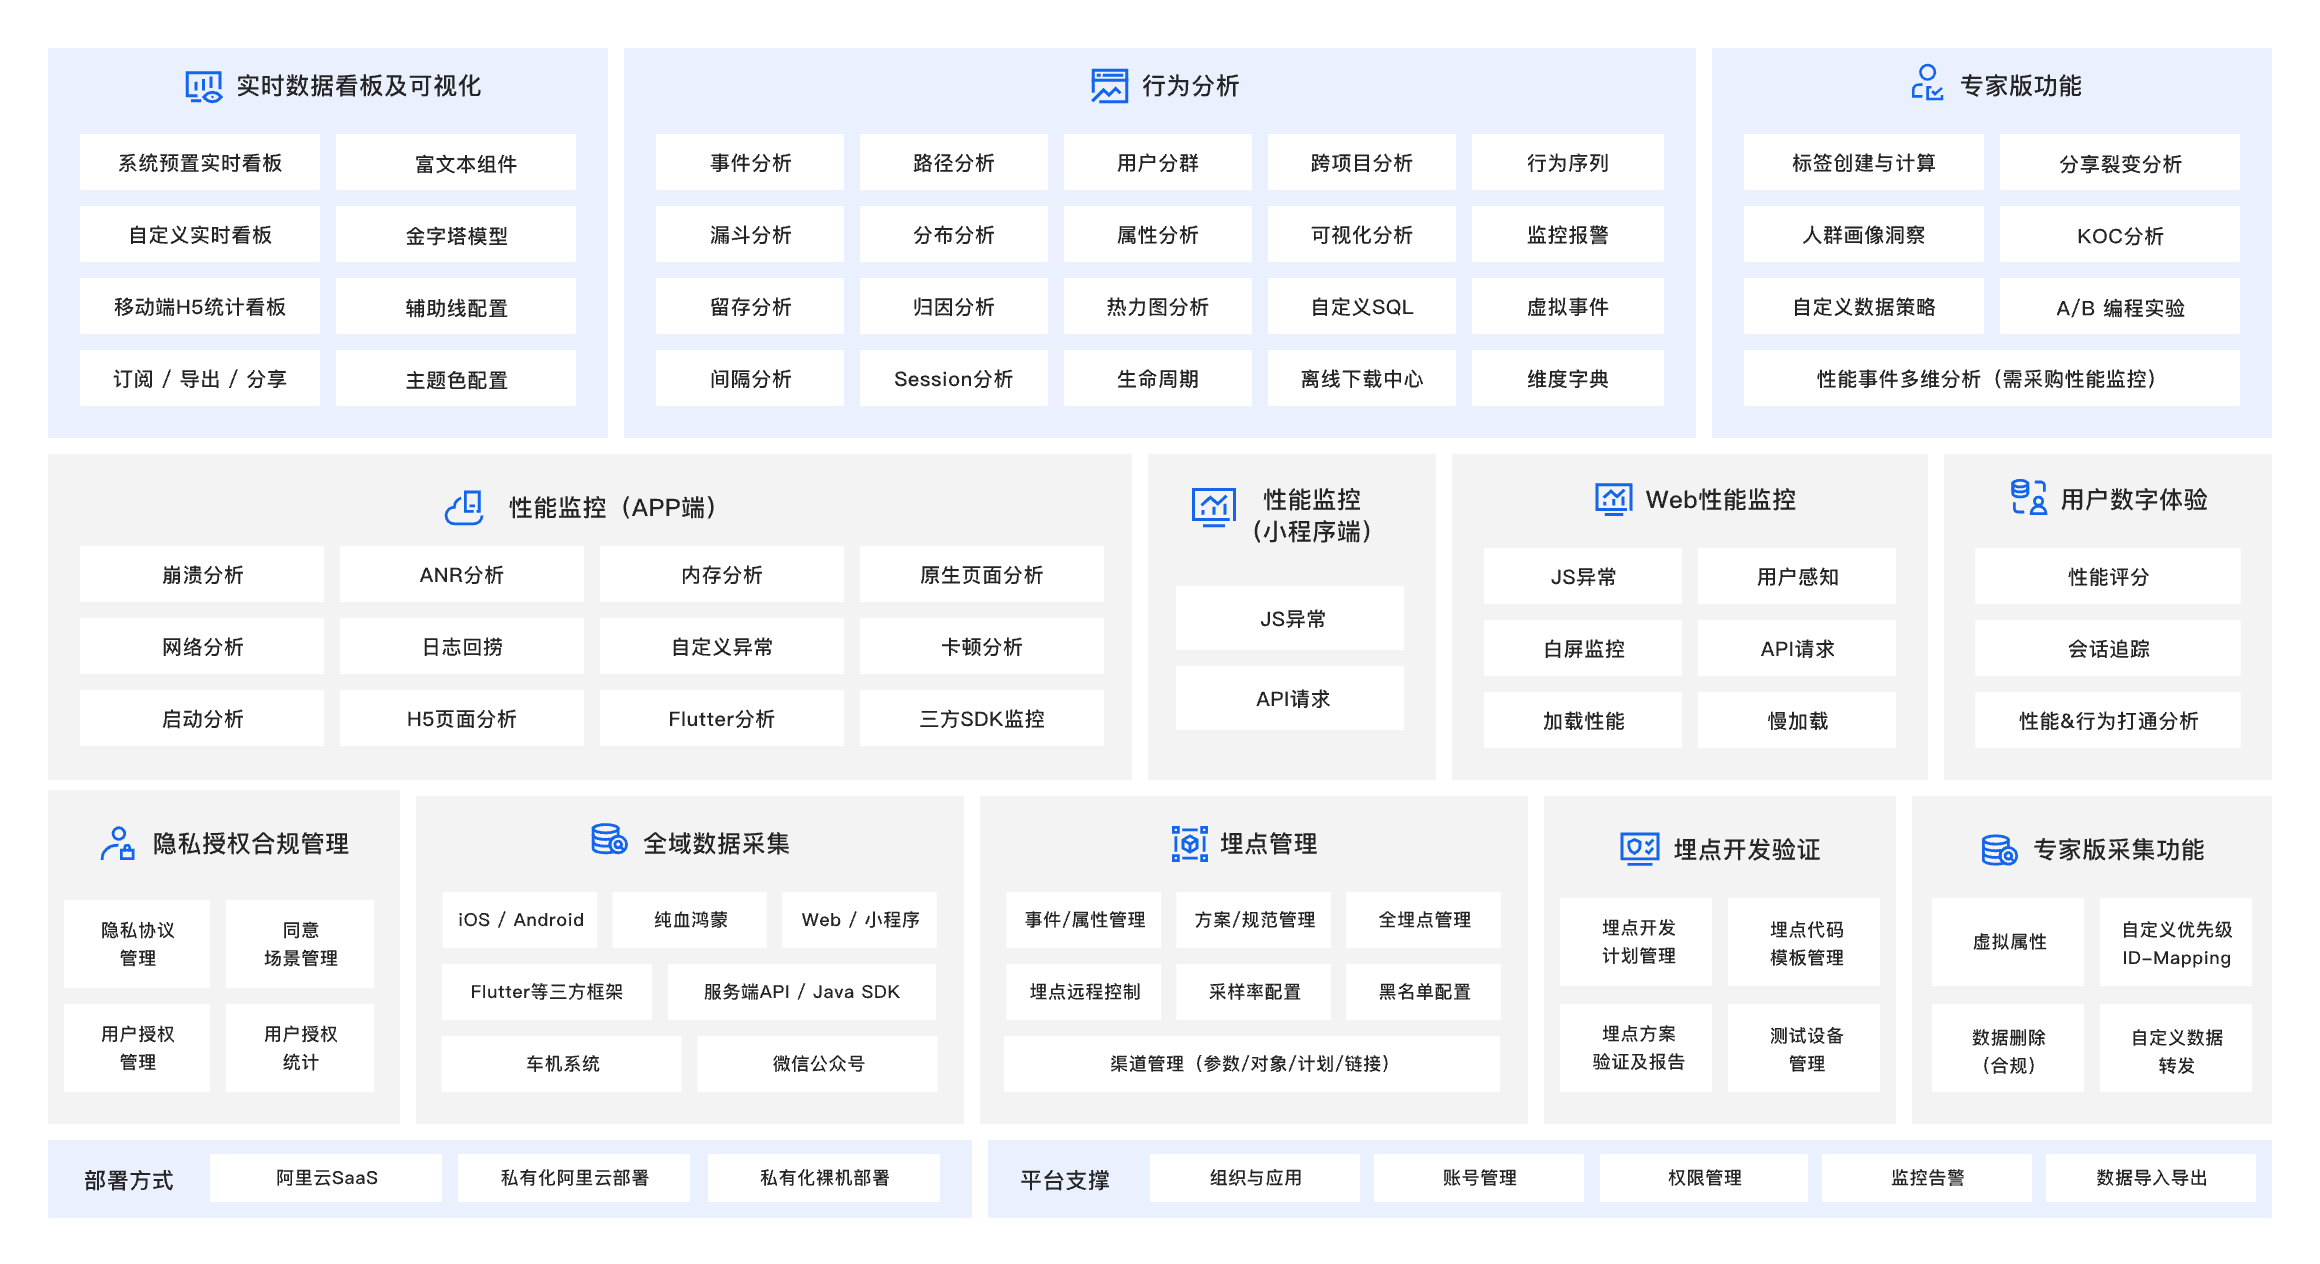Select the 系统预置实时看板 tile
Screen dimensions: 2320x1264
click(x=200, y=162)
